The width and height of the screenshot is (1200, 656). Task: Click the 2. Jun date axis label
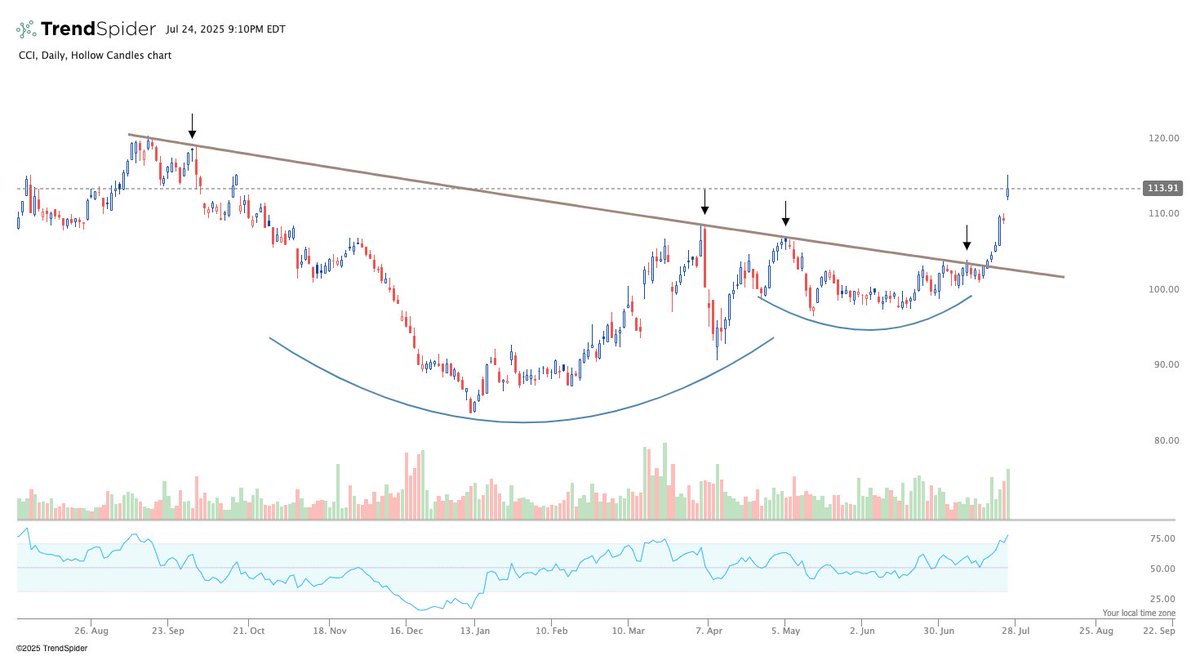pos(862,632)
